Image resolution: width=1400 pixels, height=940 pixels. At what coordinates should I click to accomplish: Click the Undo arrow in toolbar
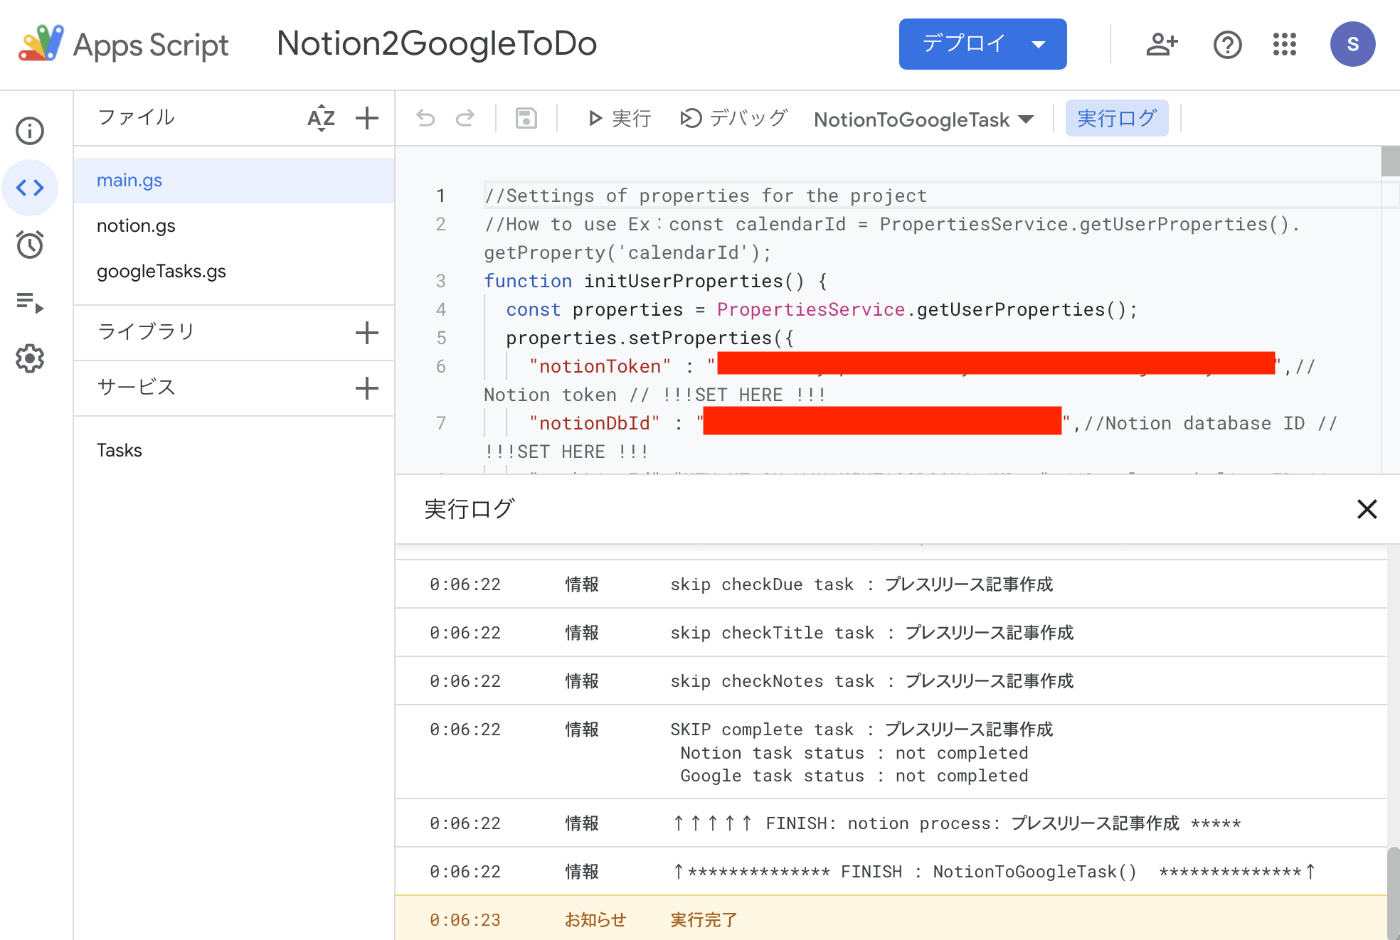point(426,119)
